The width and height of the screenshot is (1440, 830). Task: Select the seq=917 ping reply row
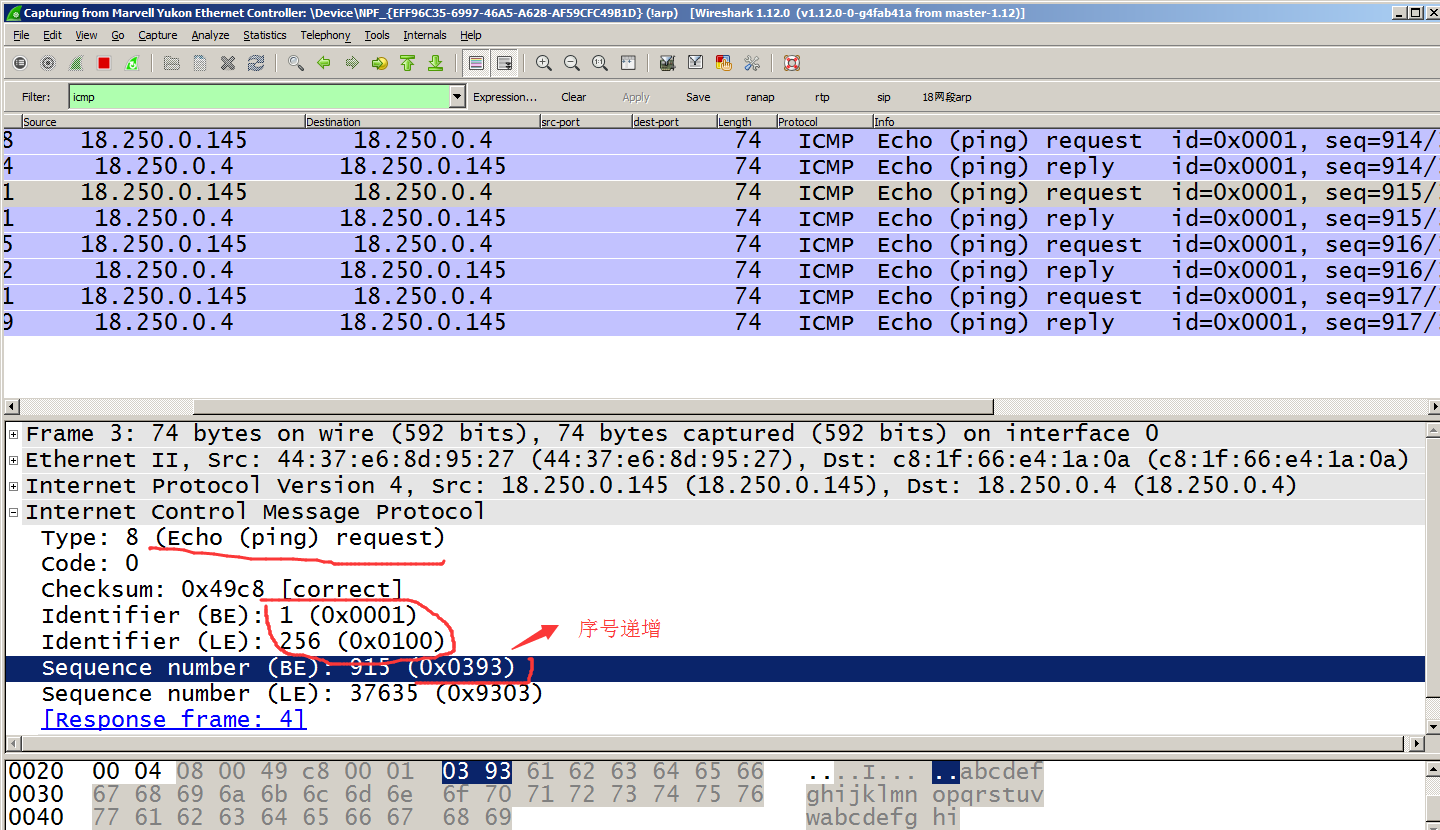720,322
